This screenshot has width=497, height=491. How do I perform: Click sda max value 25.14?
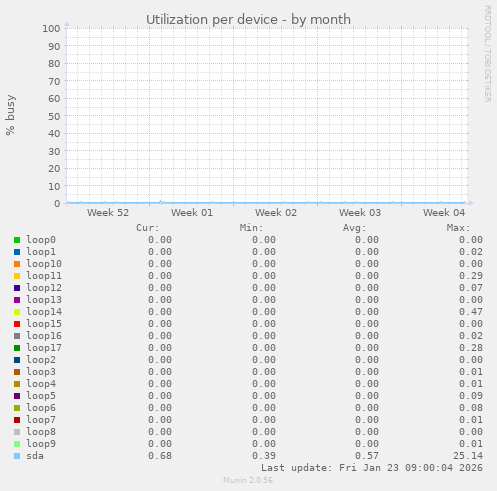(468, 456)
